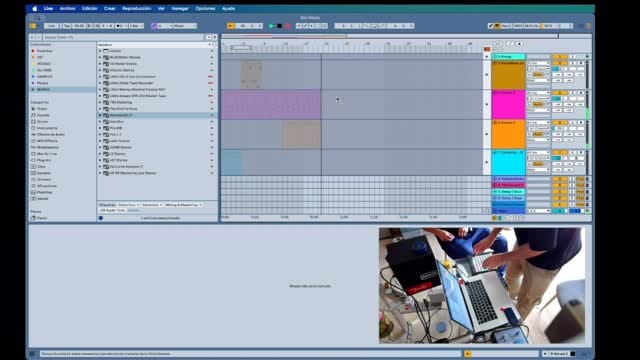Remove the Mixing & Mastering filter tag
This screenshot has height=360, width=640.
pos(200,205)
